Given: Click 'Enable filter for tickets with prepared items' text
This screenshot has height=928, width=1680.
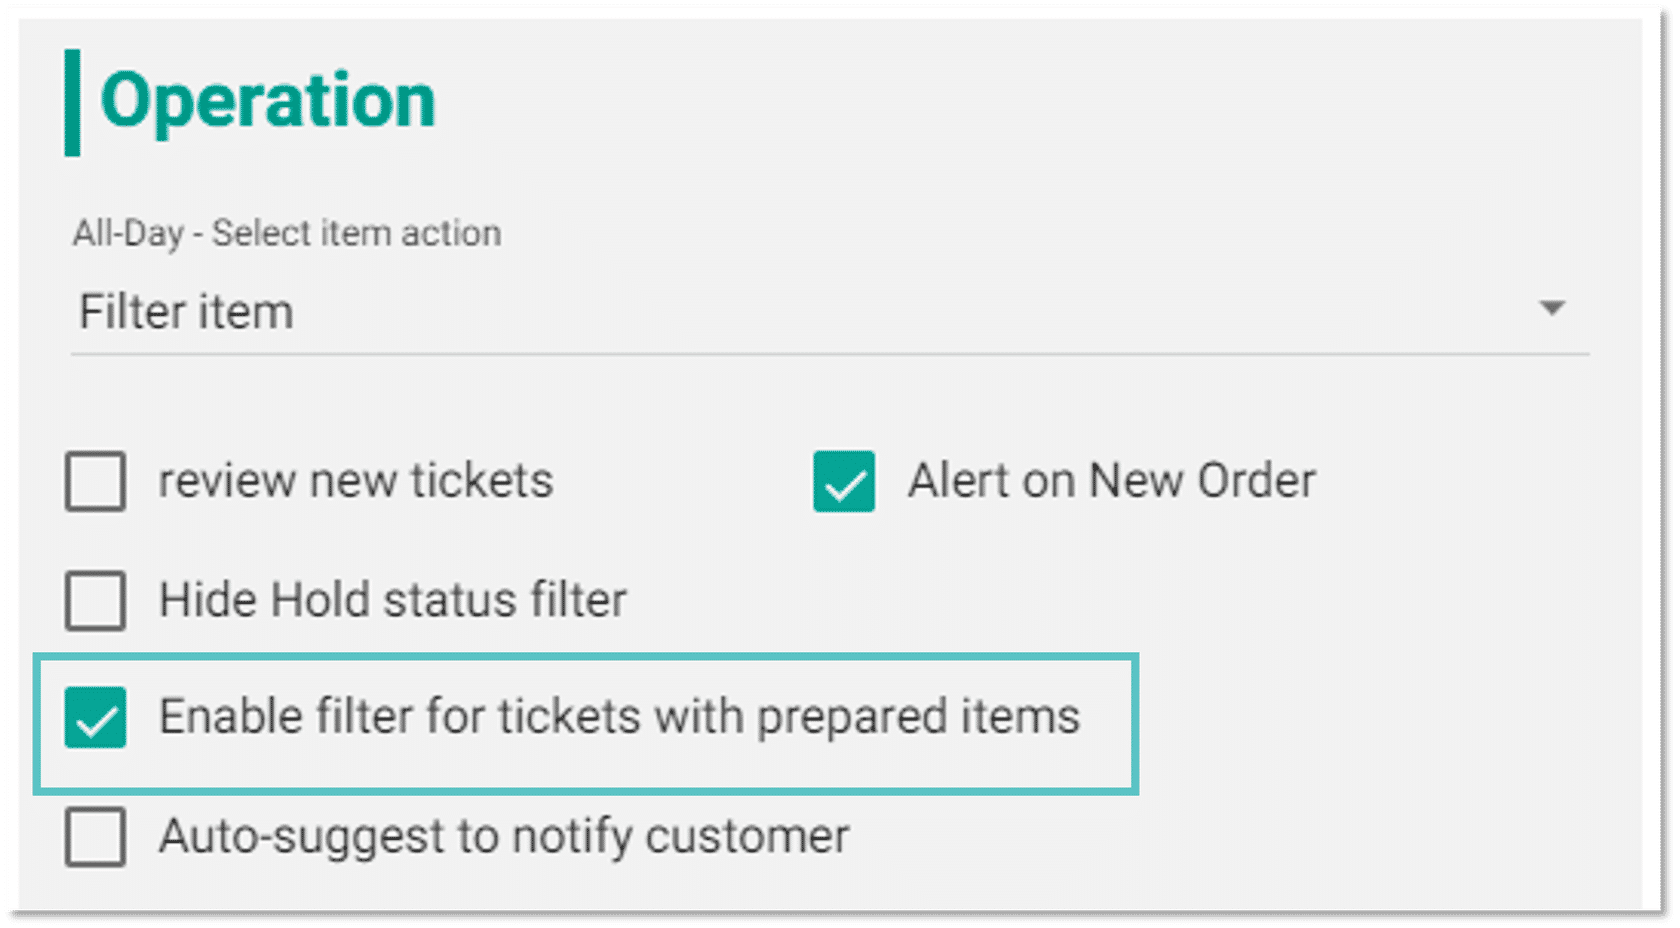Looking at the screenshot, I should coord(620,717).
